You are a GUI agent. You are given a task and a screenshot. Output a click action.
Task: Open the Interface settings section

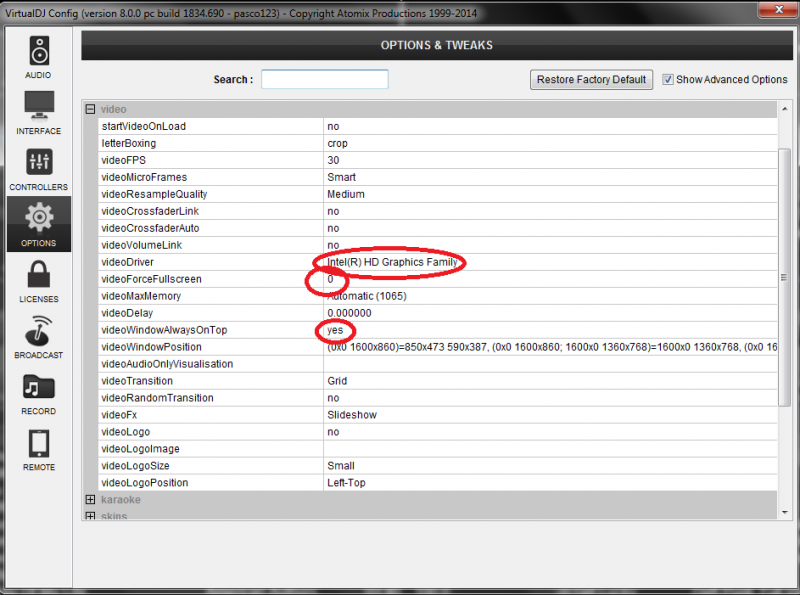pos(39,113)
